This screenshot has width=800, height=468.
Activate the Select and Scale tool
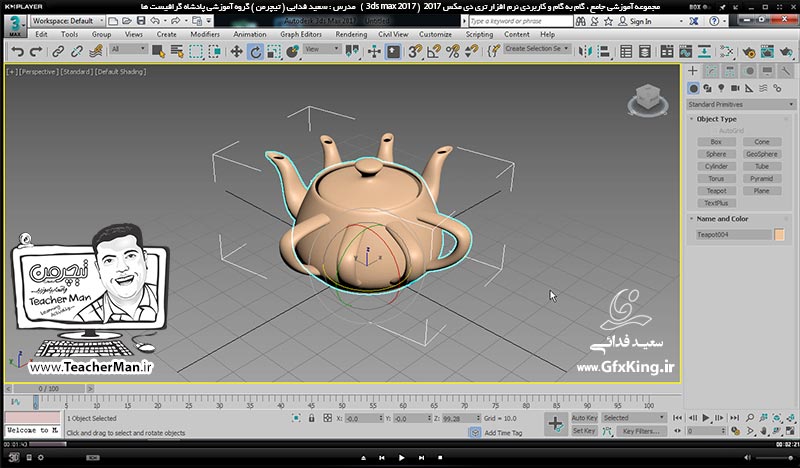point(274,52)
